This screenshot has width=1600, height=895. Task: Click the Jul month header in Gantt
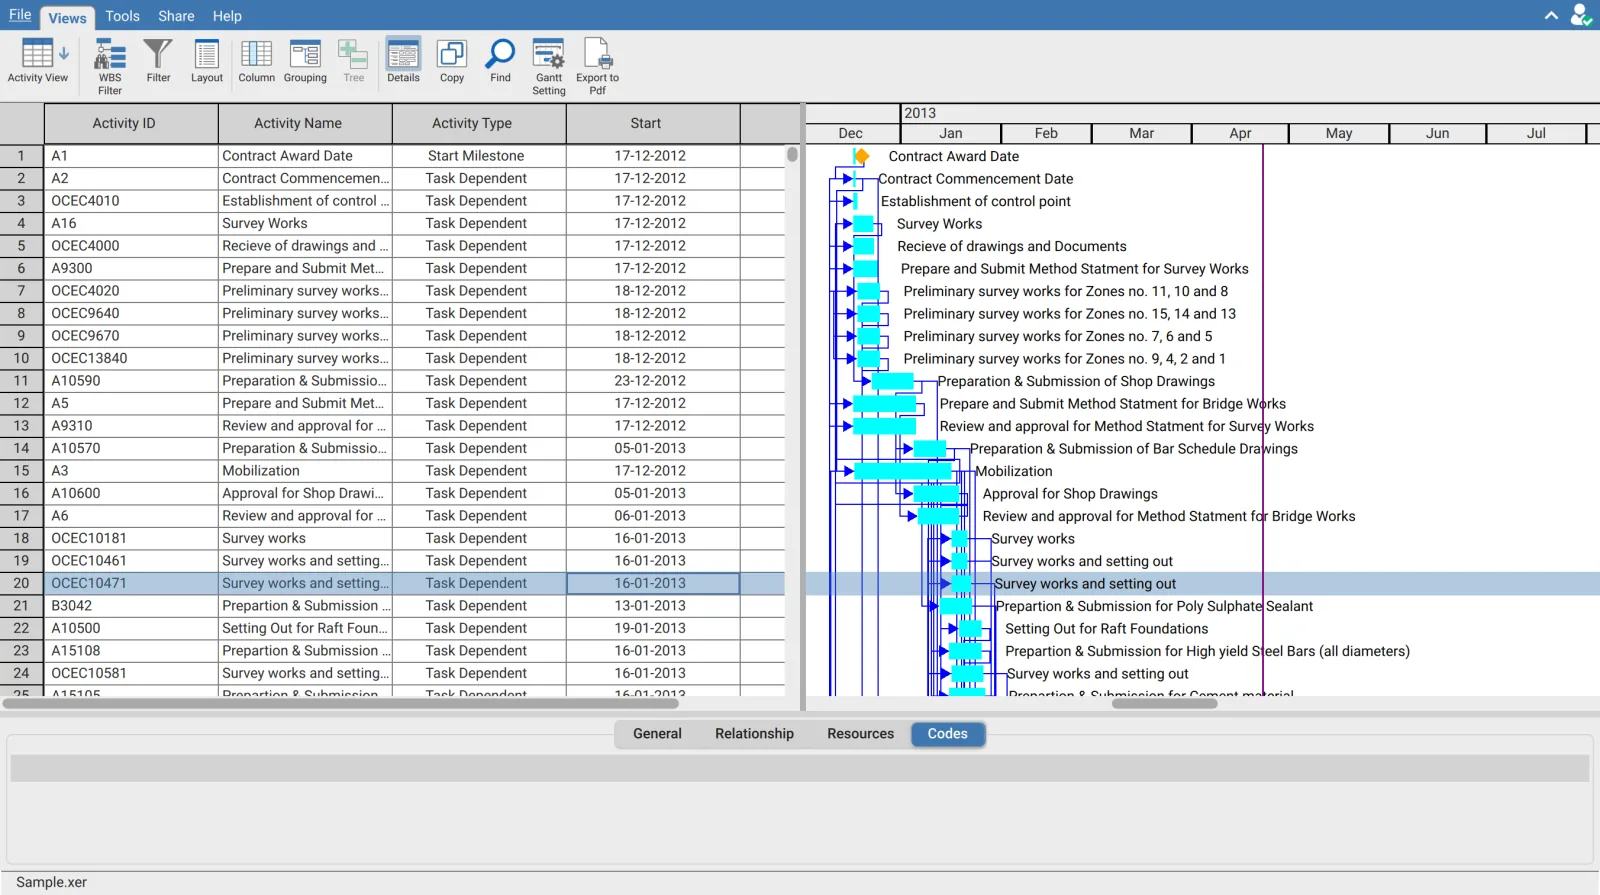point(1536,134)
